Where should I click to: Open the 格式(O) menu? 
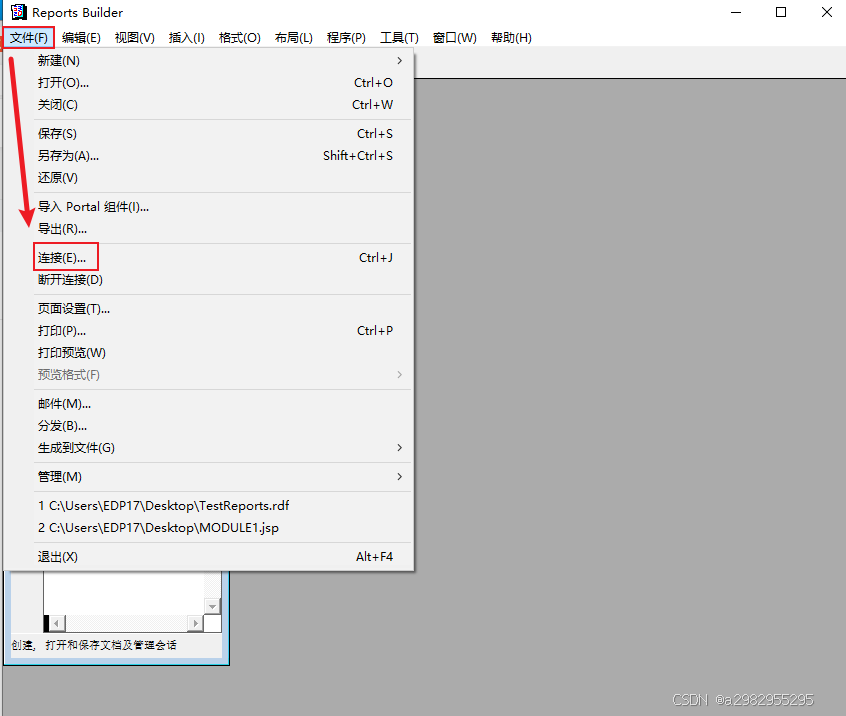tap(240, 38)
